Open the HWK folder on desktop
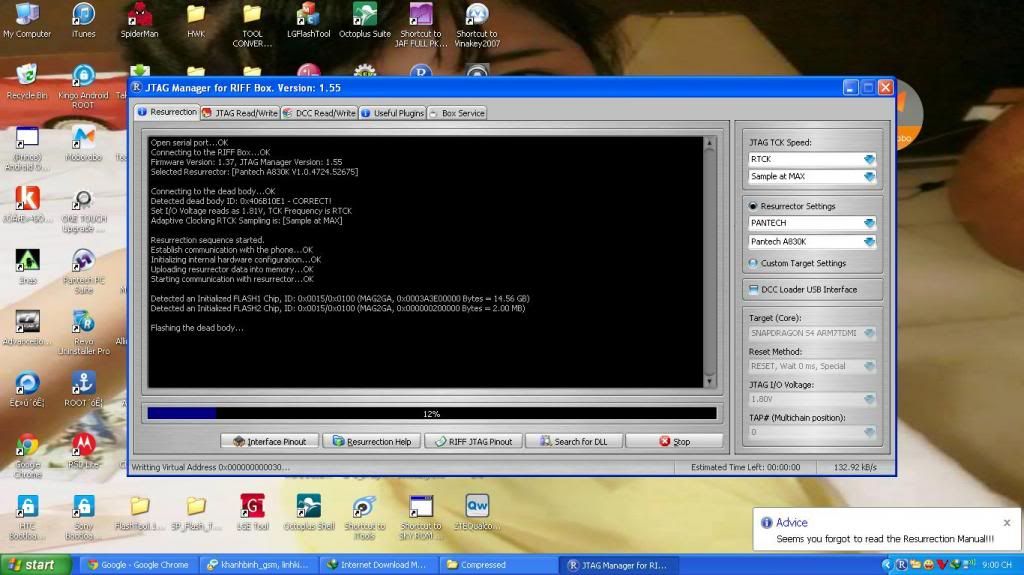 [195, 21]
